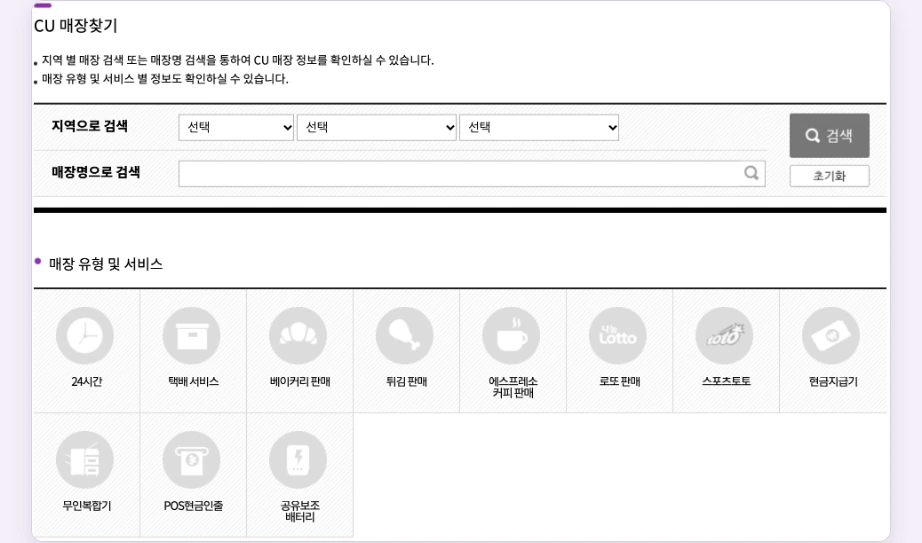Open the third region 선택 dropdown
Image resolution: width=922 pixels, height=543 pixels.
(x=539, y=128)
